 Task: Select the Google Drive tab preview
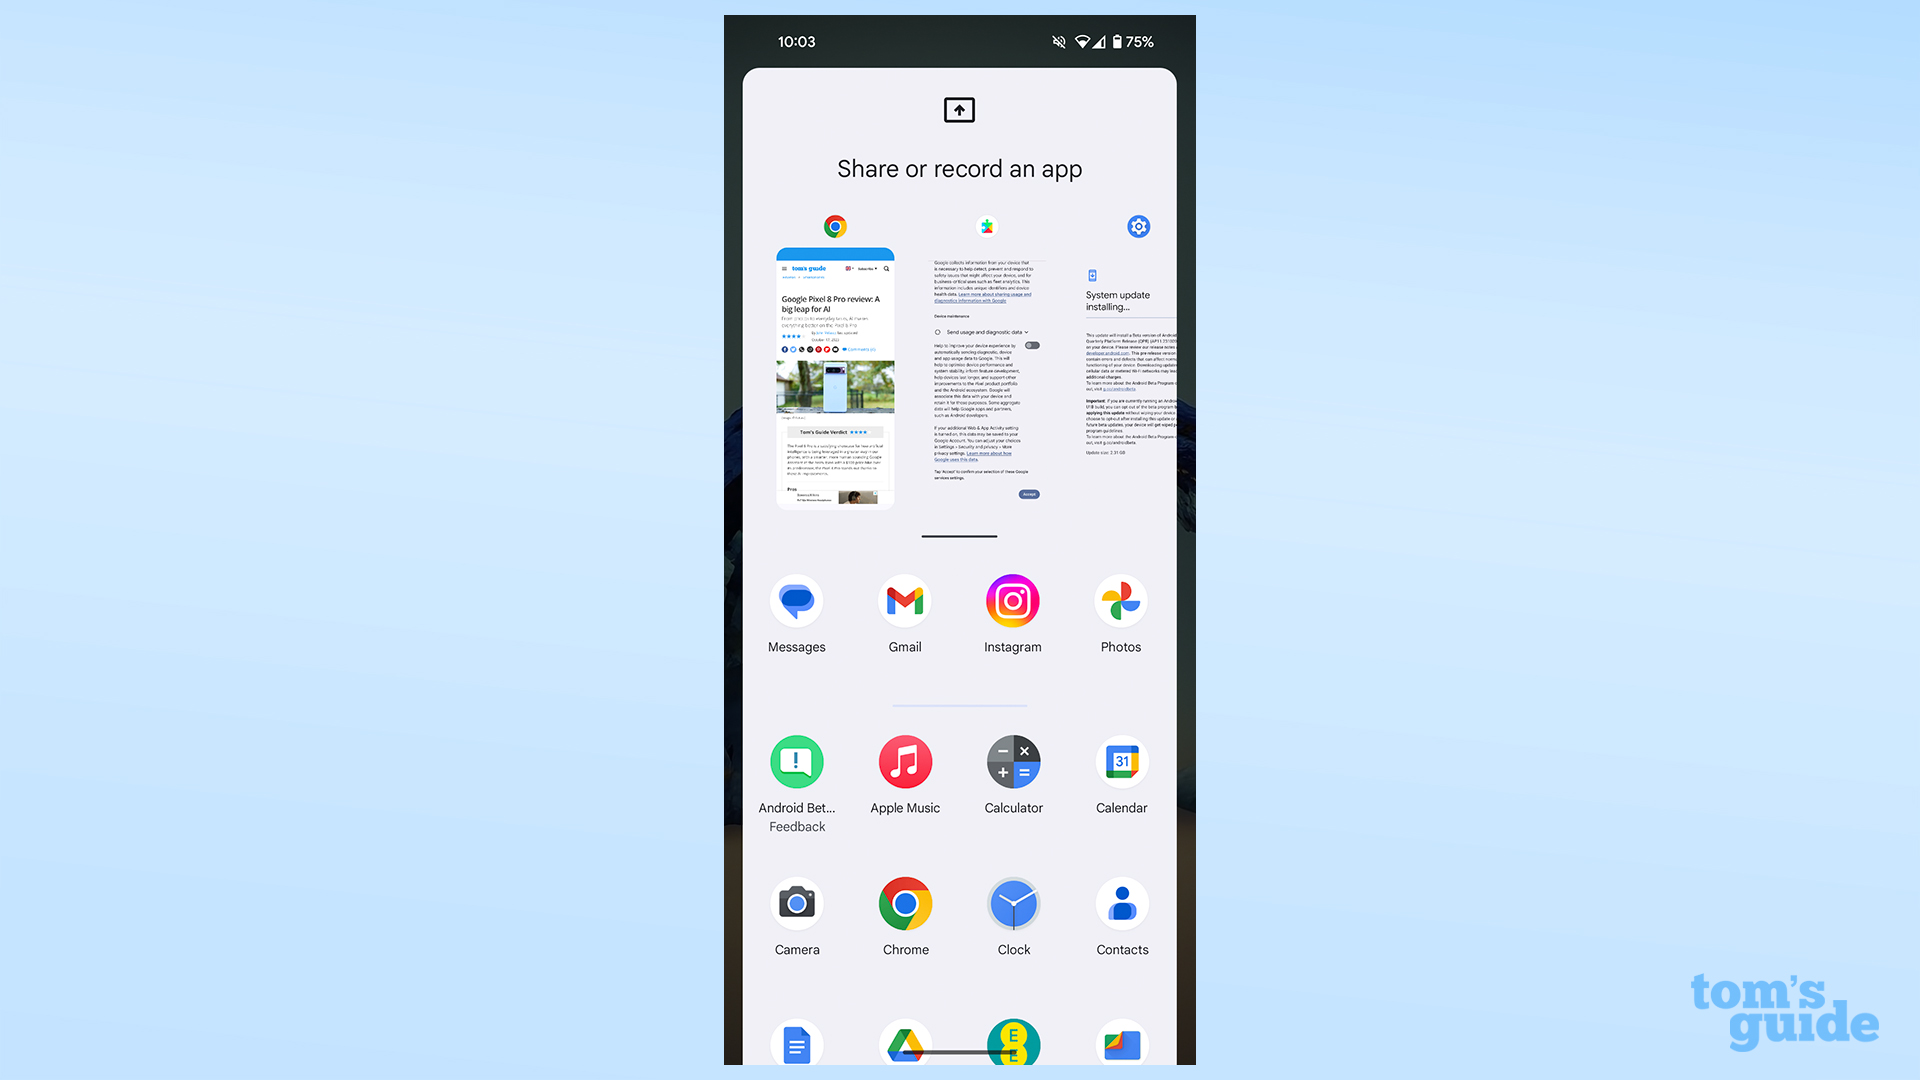(905, 1043)
